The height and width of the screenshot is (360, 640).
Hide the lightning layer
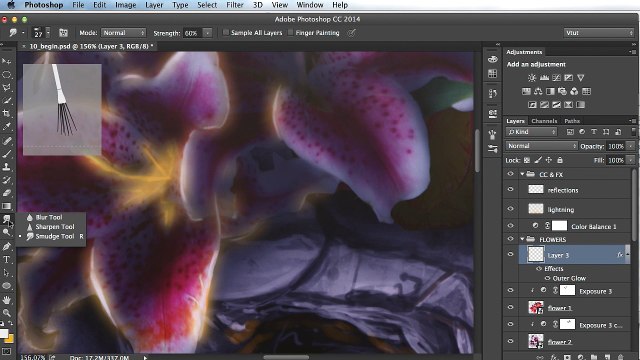[510, 209]
